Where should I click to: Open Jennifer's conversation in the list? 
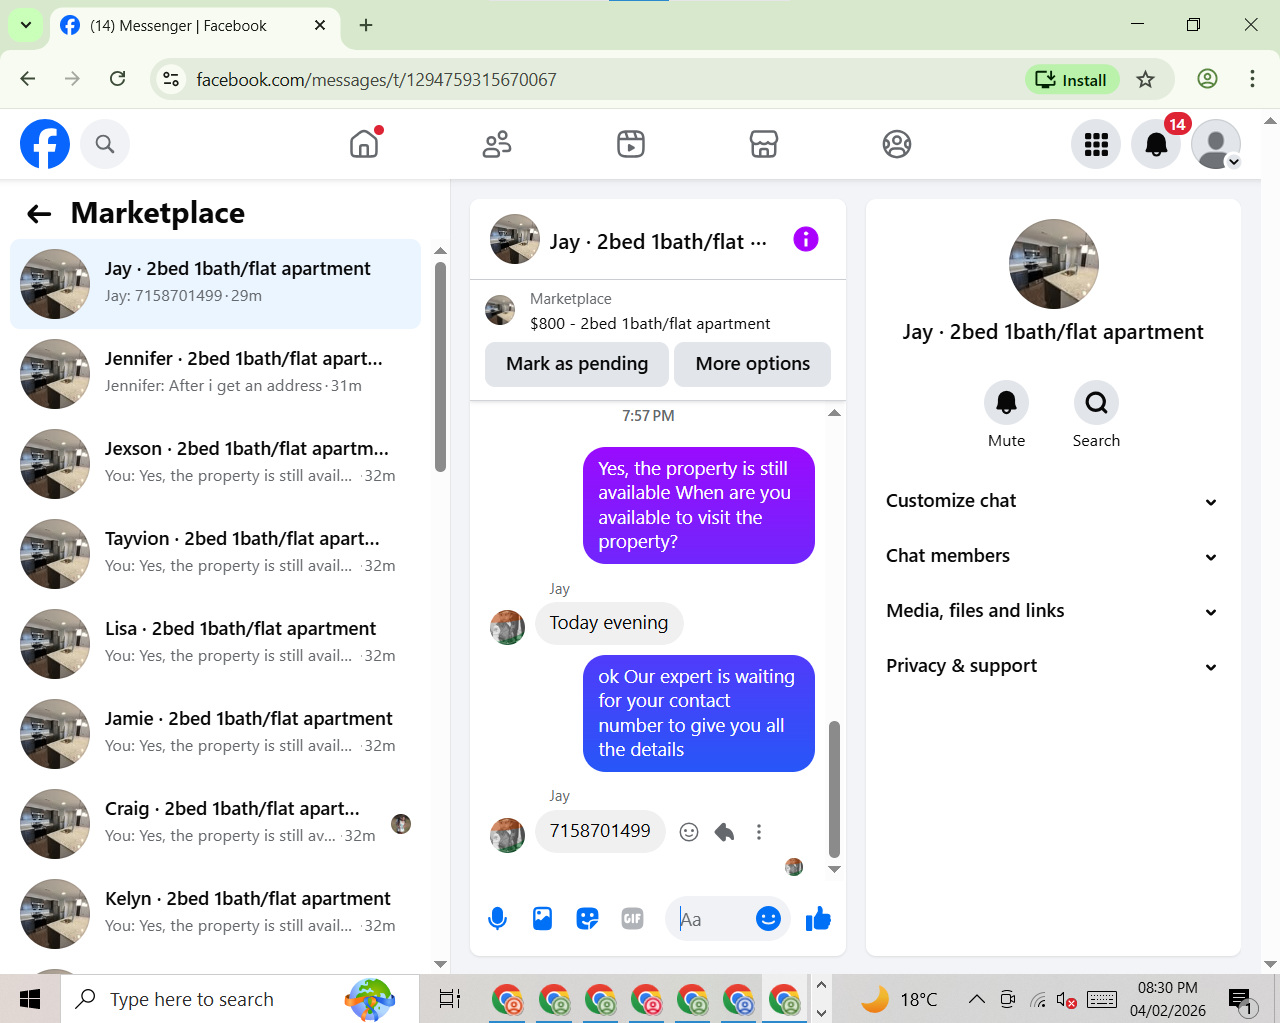tap(215, 374)
